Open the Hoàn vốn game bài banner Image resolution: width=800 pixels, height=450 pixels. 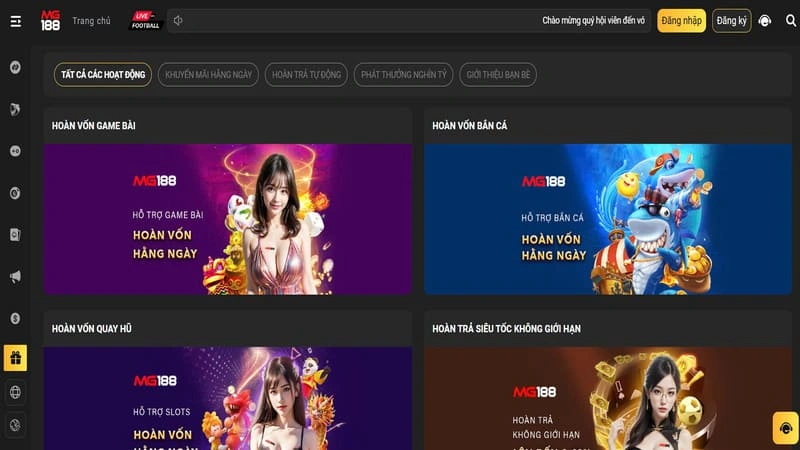coord(228,219)
